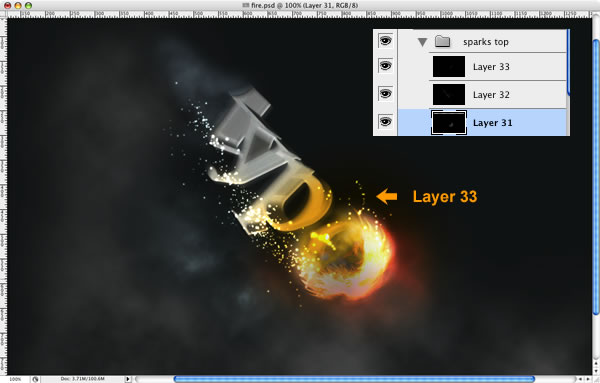The height and width of the screenshot is (383, 600).
Task: Click the Layer 33 thumbnail
Action: pyautogui.click(x=449, y=66)
